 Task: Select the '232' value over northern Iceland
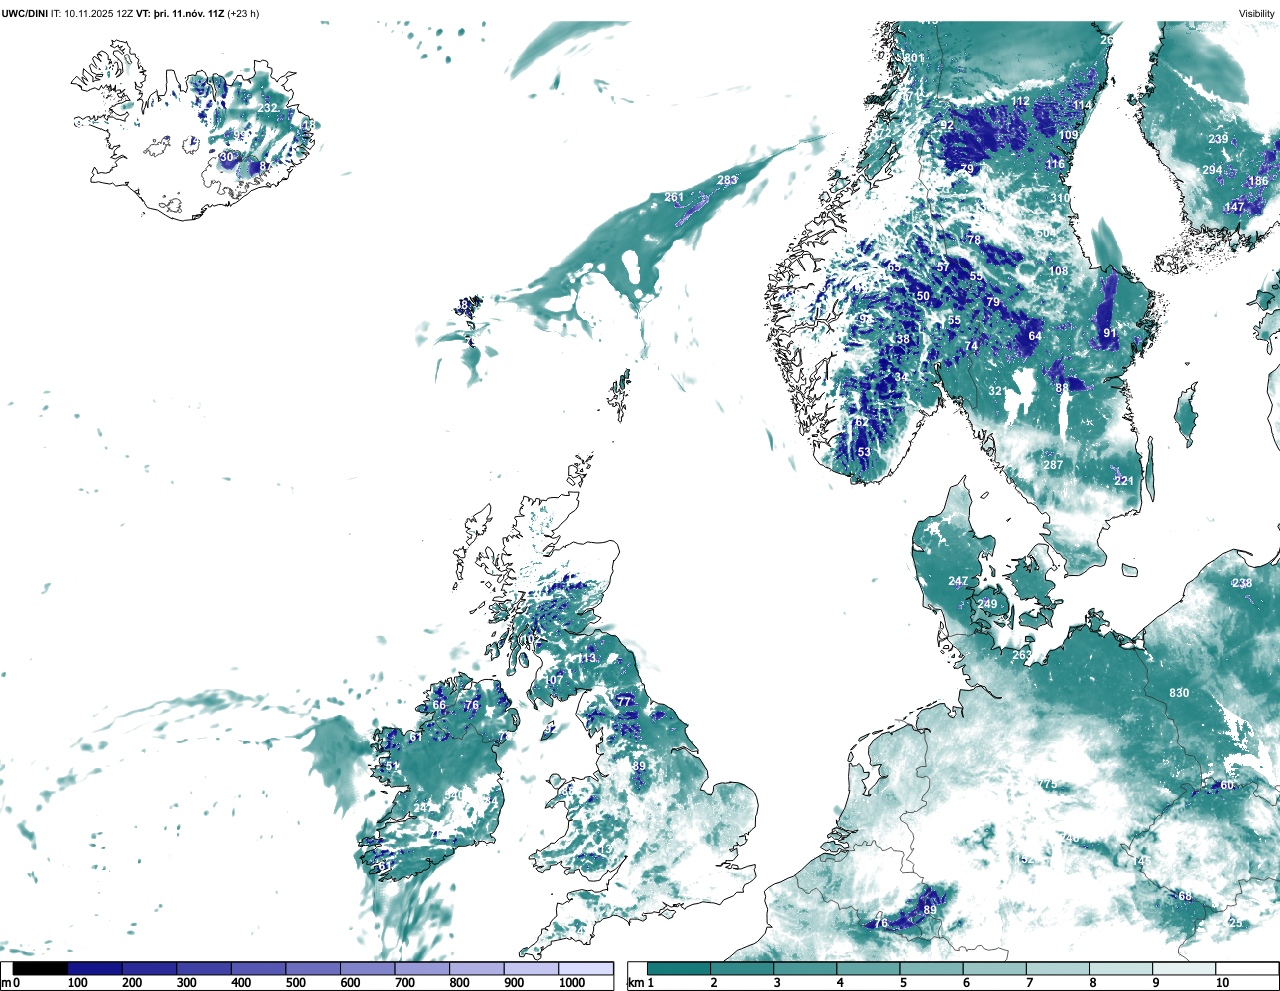click(267, 108)
